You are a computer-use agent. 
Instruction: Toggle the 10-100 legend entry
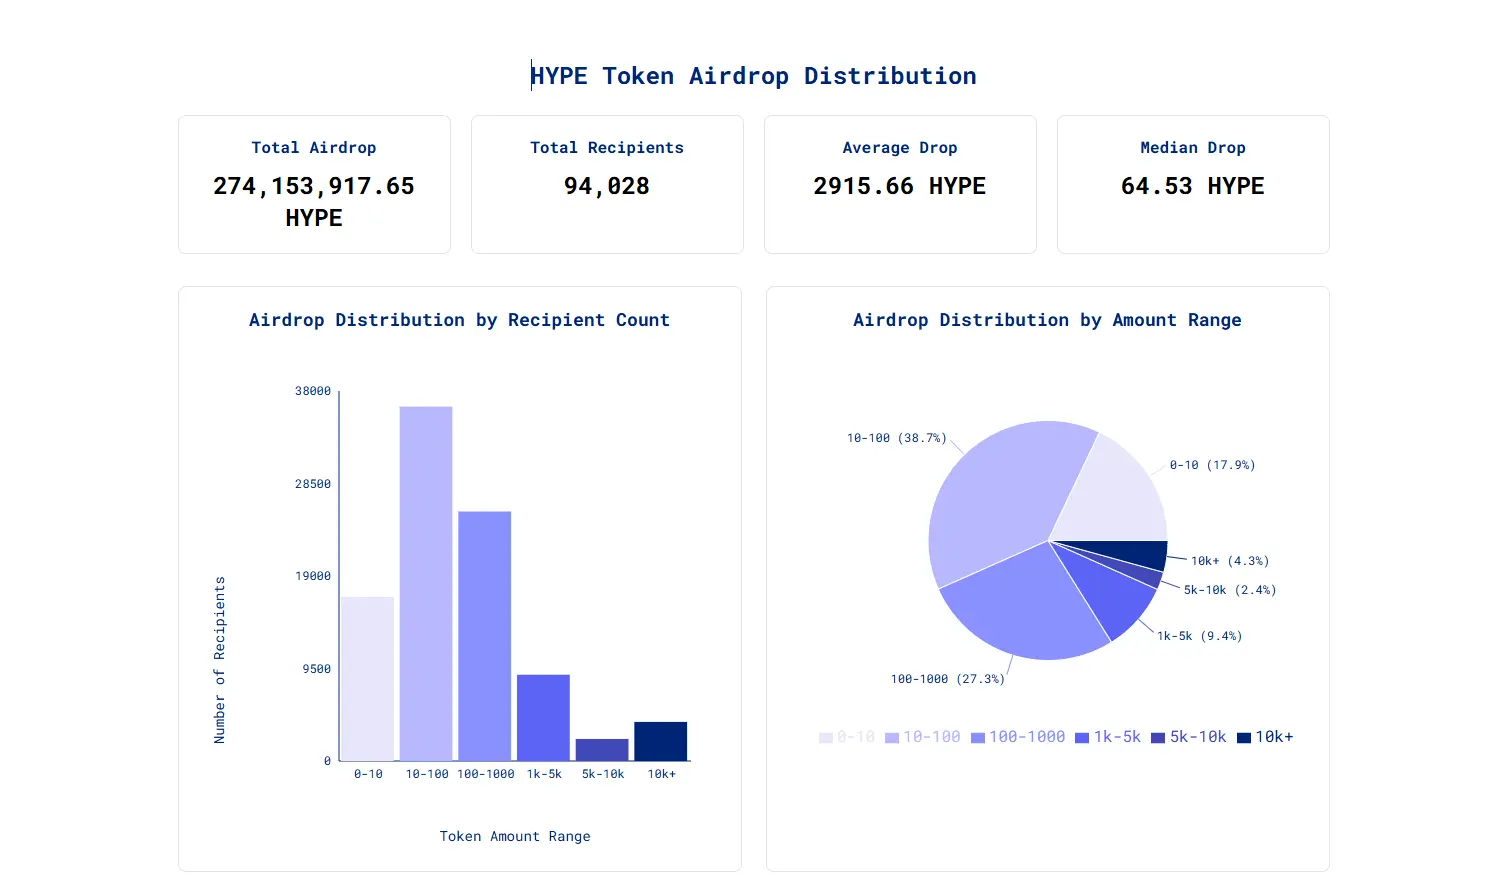pyautogui.click(x=922, y=736)
